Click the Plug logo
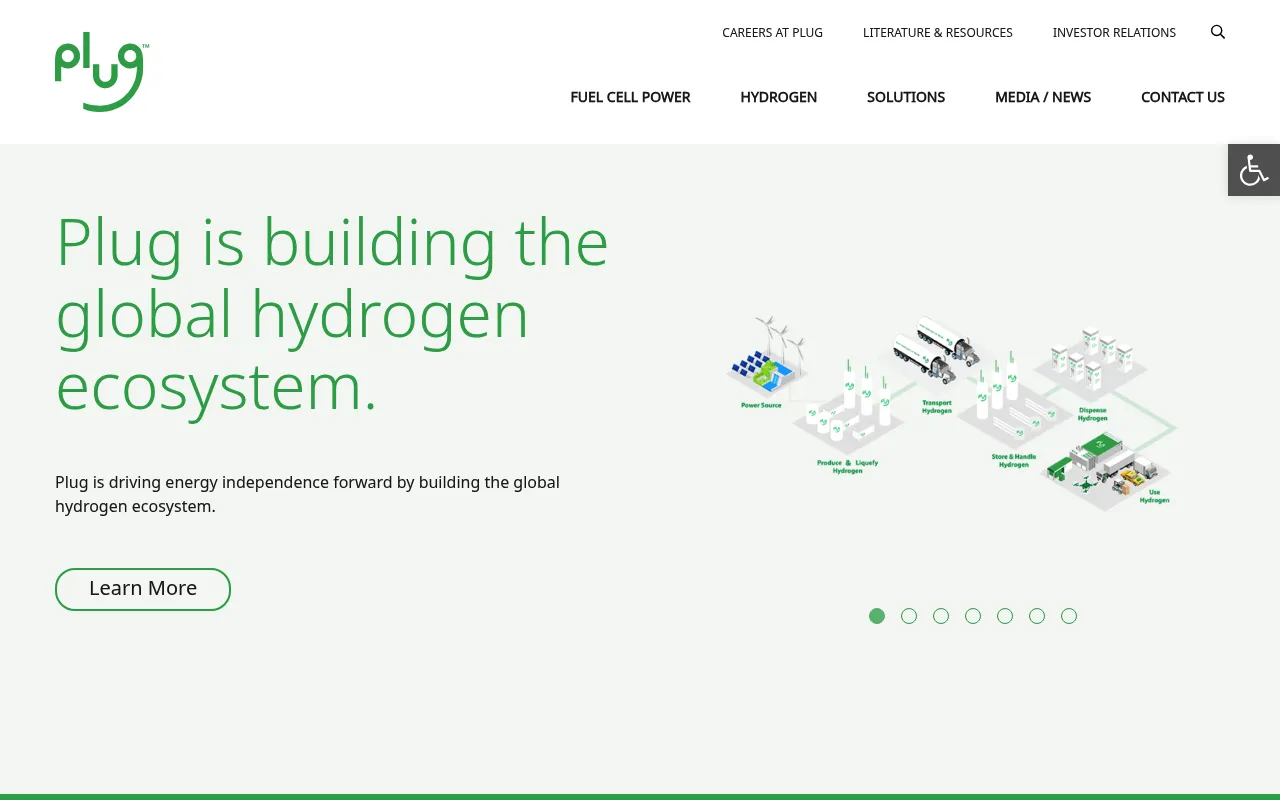Screen dimensions: 1280x800 (102, 72)
